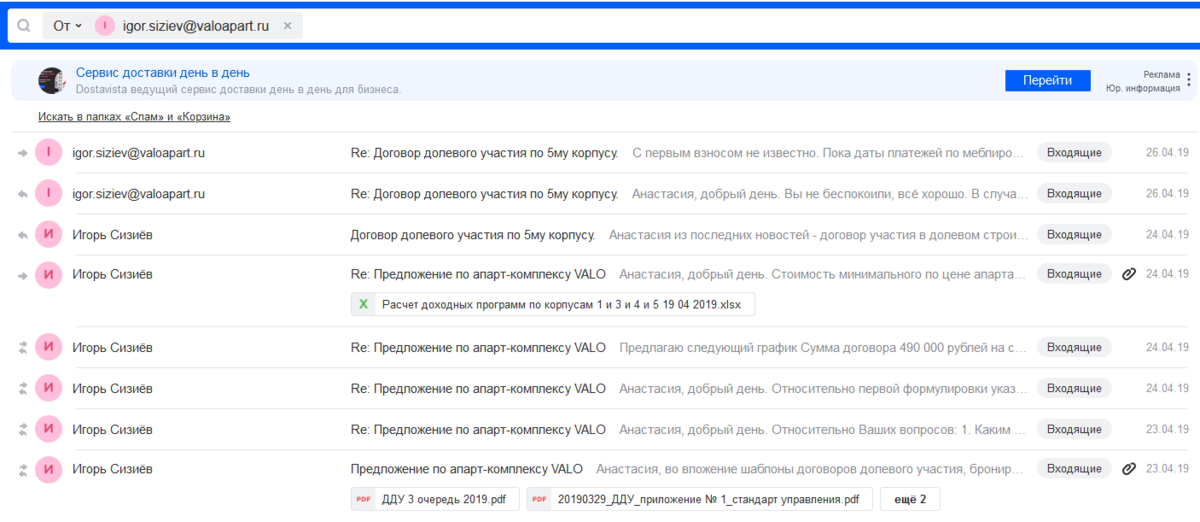
Task: Click forward arrow icon on 'Стоимость минимального' email
Action: click(x=23, y=275)
